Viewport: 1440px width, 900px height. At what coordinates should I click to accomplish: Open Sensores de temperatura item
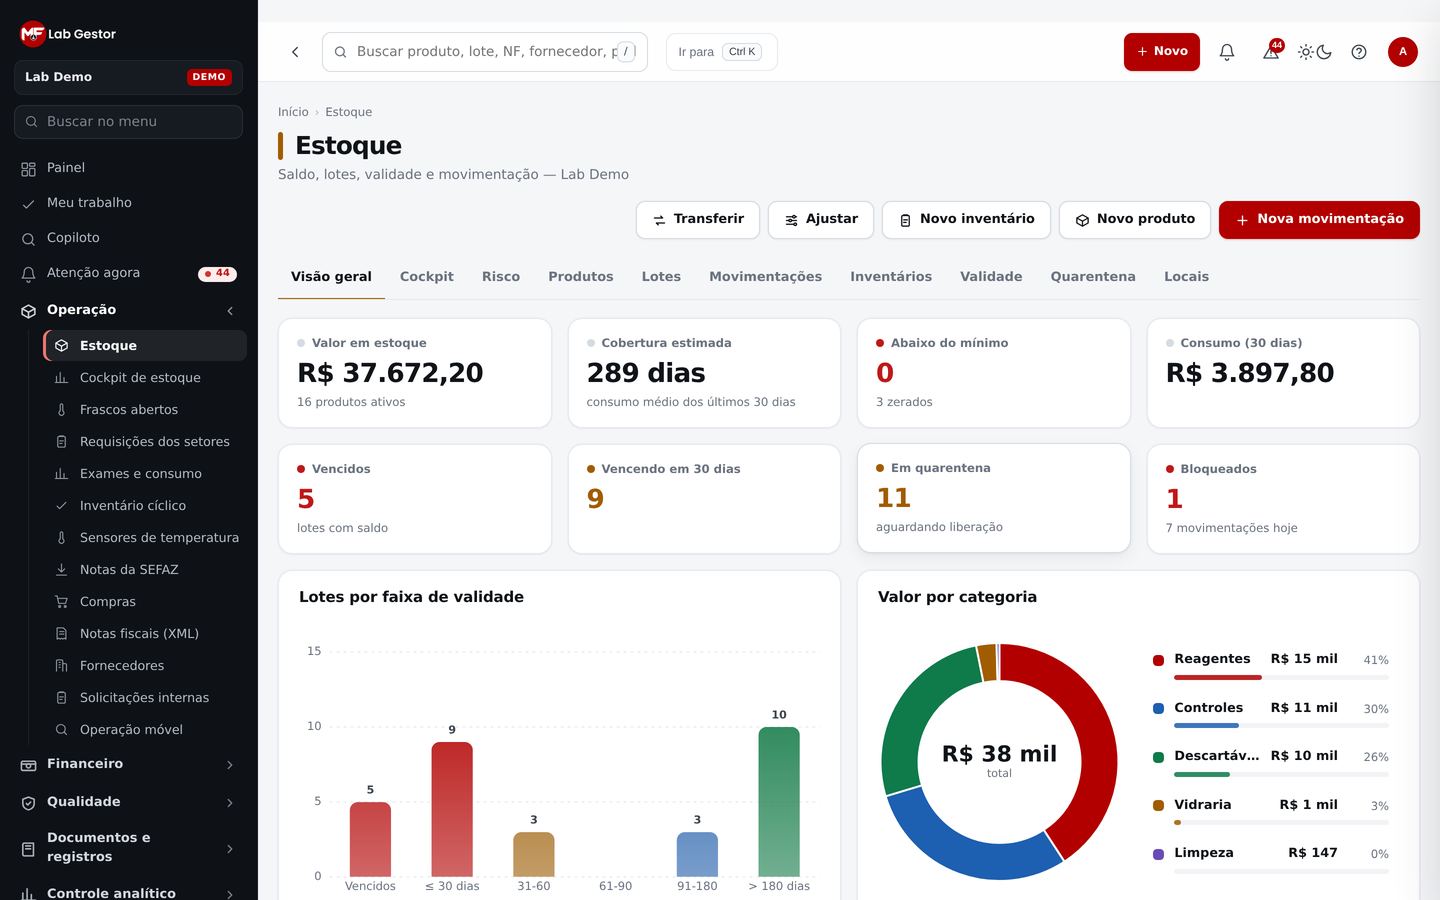click(x=145, y=538)
